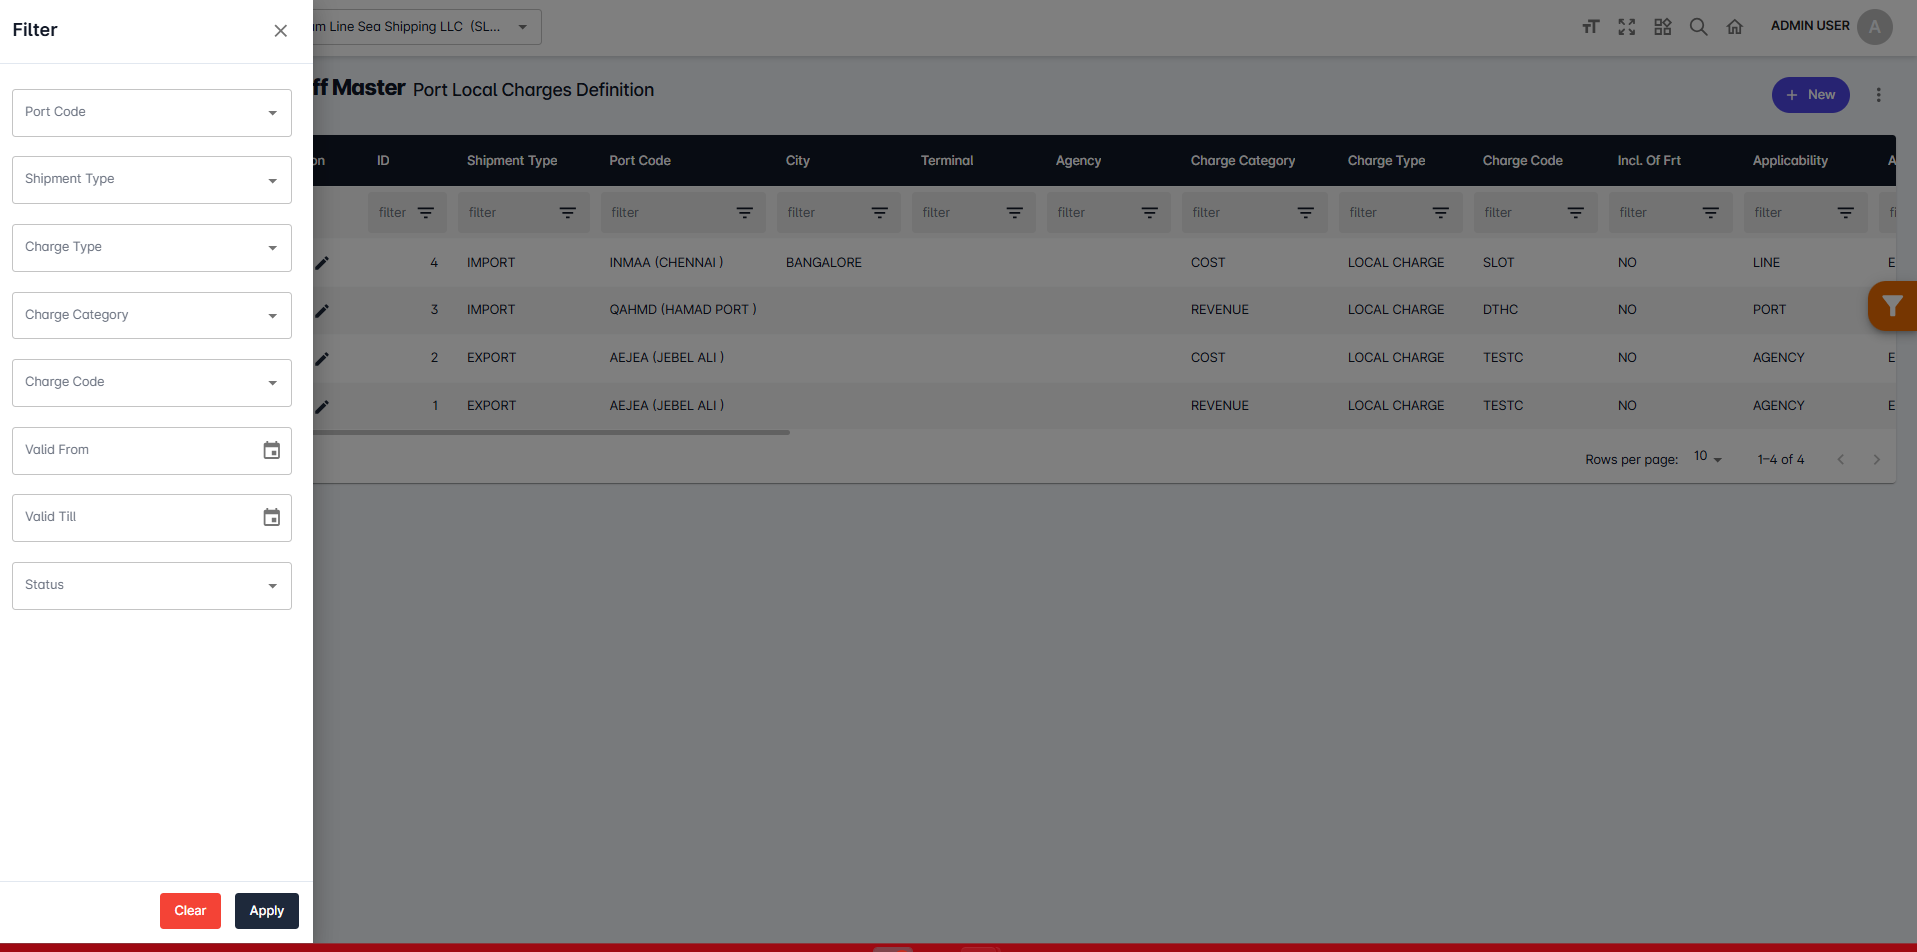This screenshot has height=952, width=1917.
Task: Expand the Charge Category dropdown
Action: (152, 315)
